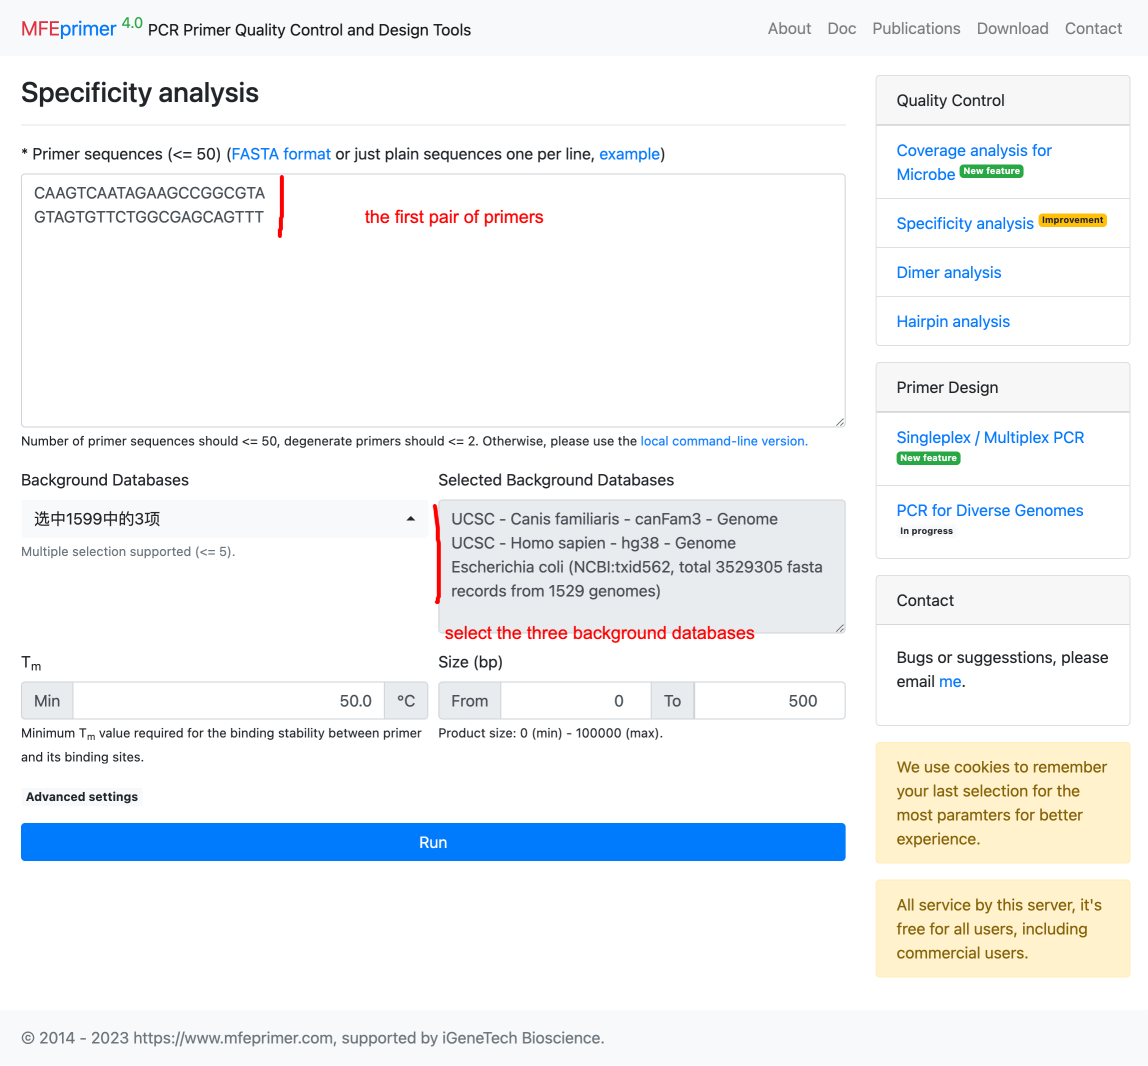Click UCSC - Homo sapien - hg38 entry
The image size is (1148, 1066).
593,543
